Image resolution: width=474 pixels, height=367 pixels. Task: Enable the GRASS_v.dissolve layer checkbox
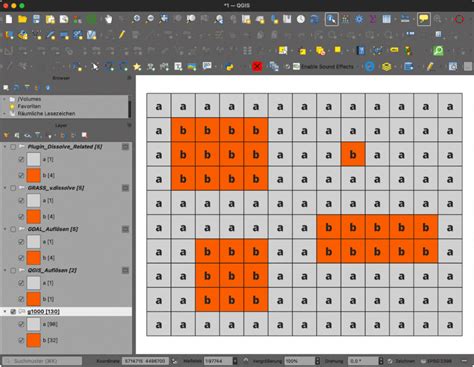(13, 188)
